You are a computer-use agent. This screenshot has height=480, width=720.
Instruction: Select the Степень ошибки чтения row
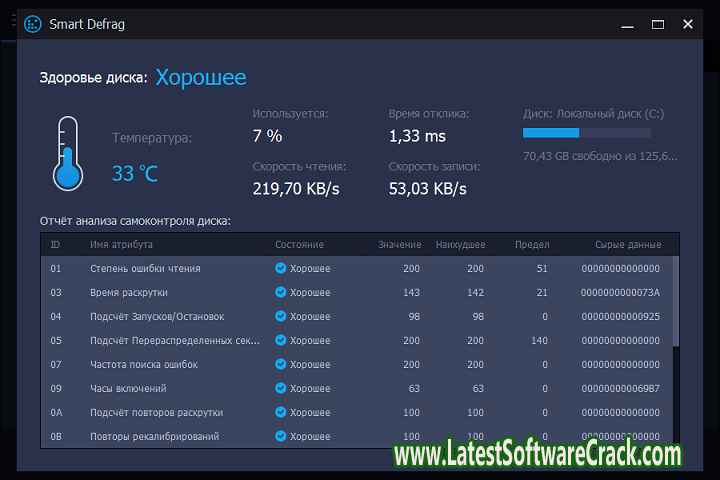click(145, 268)
